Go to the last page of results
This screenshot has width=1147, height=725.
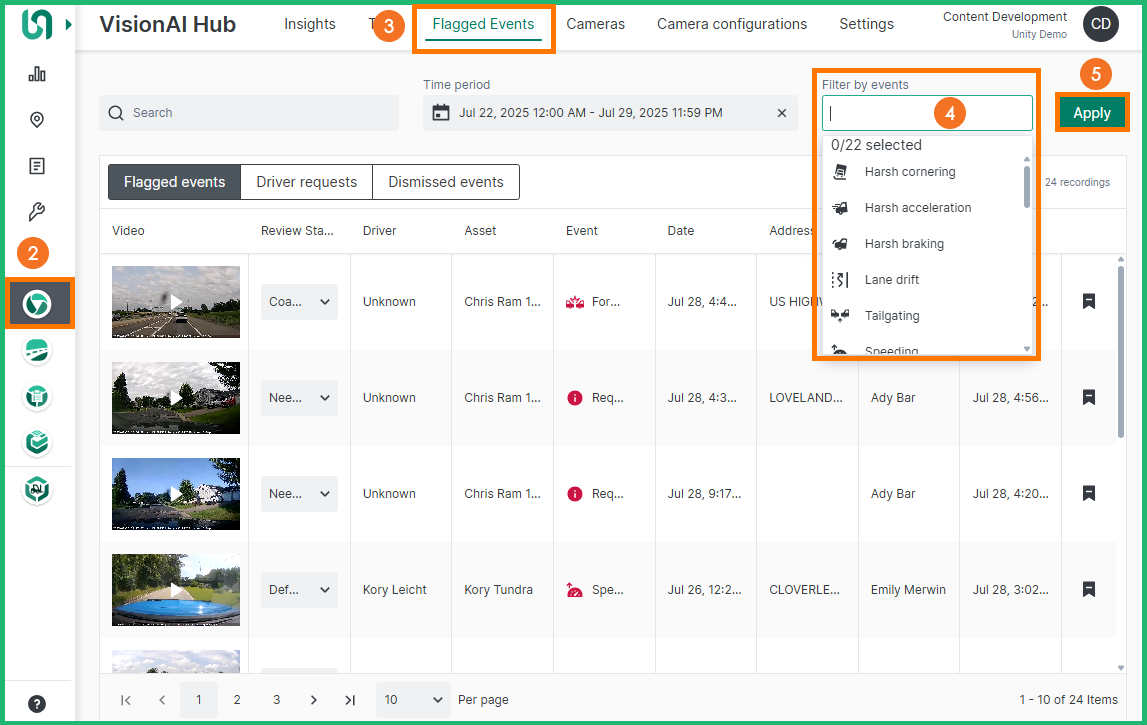point(350,700)
